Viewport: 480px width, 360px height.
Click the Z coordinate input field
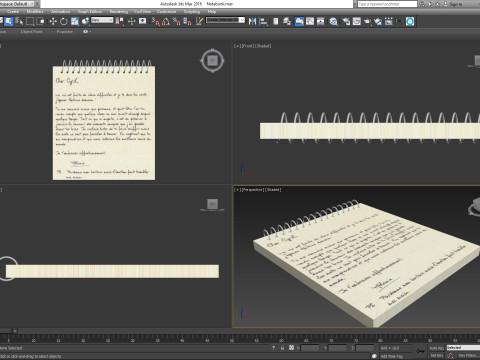click(x=365, y=348)
